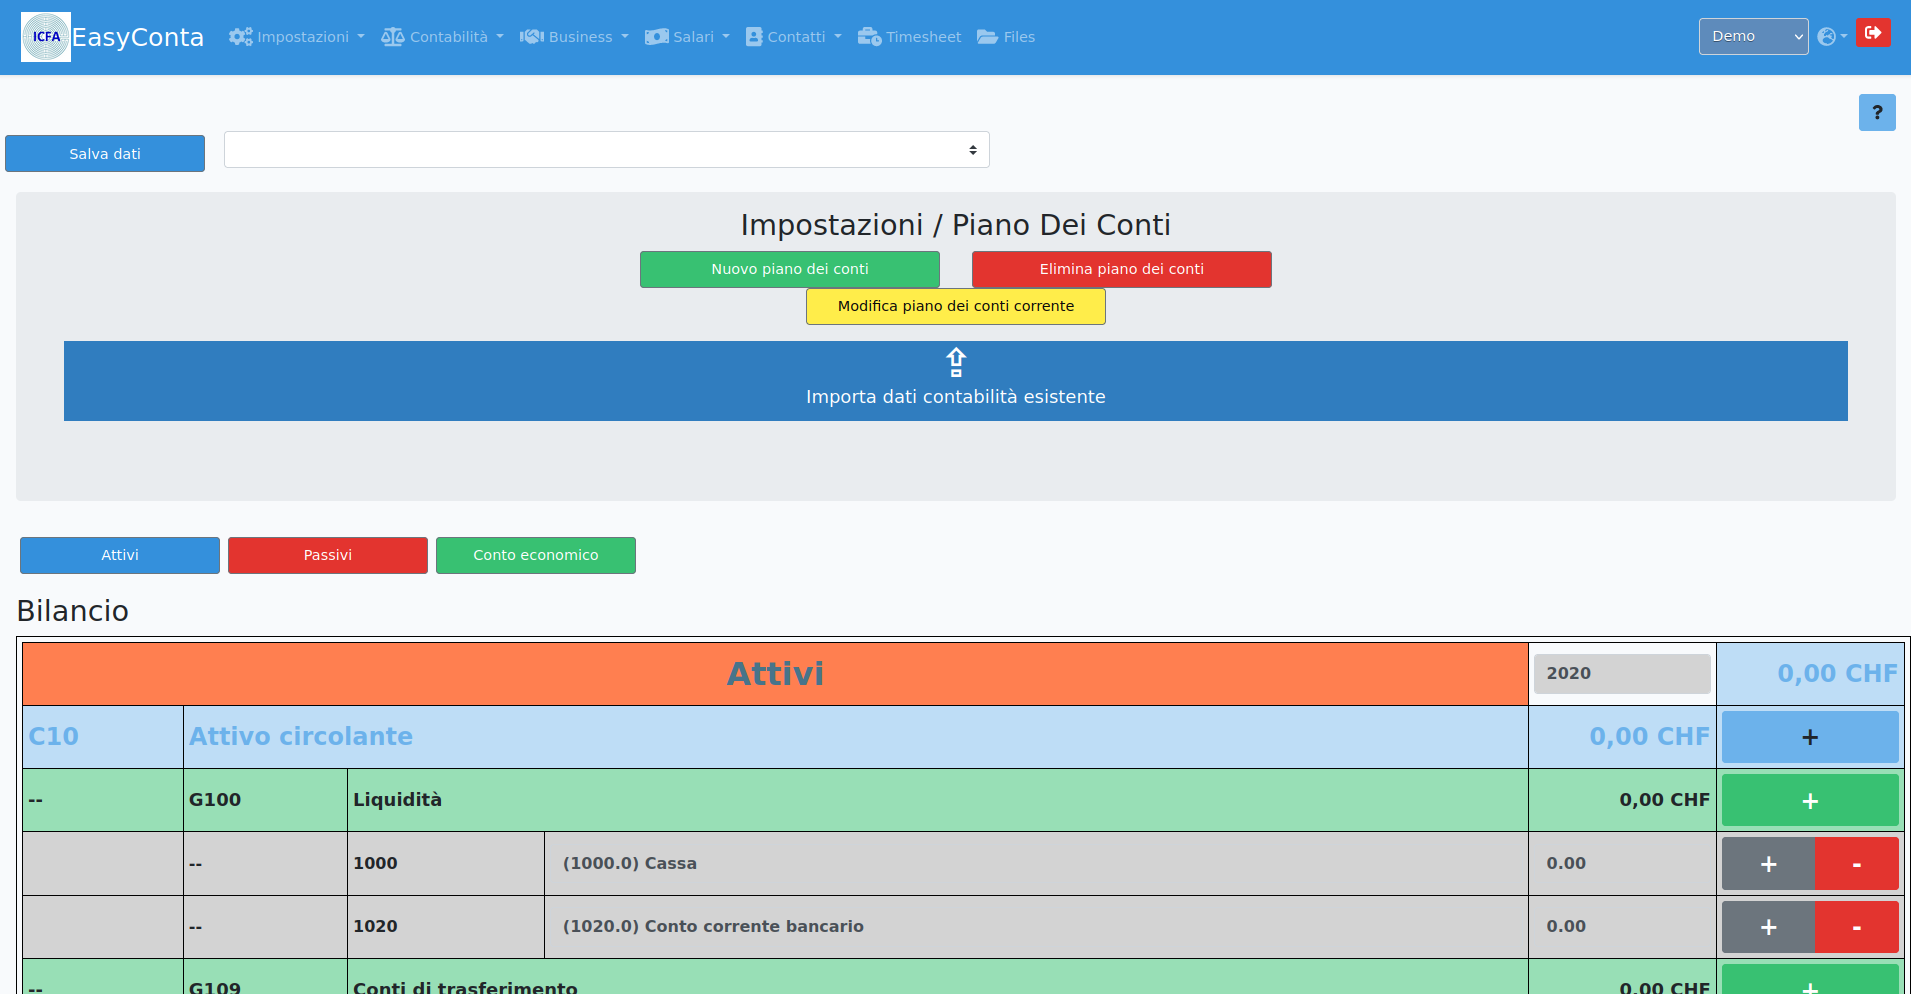Switch to the Attivi tab button

120,555
